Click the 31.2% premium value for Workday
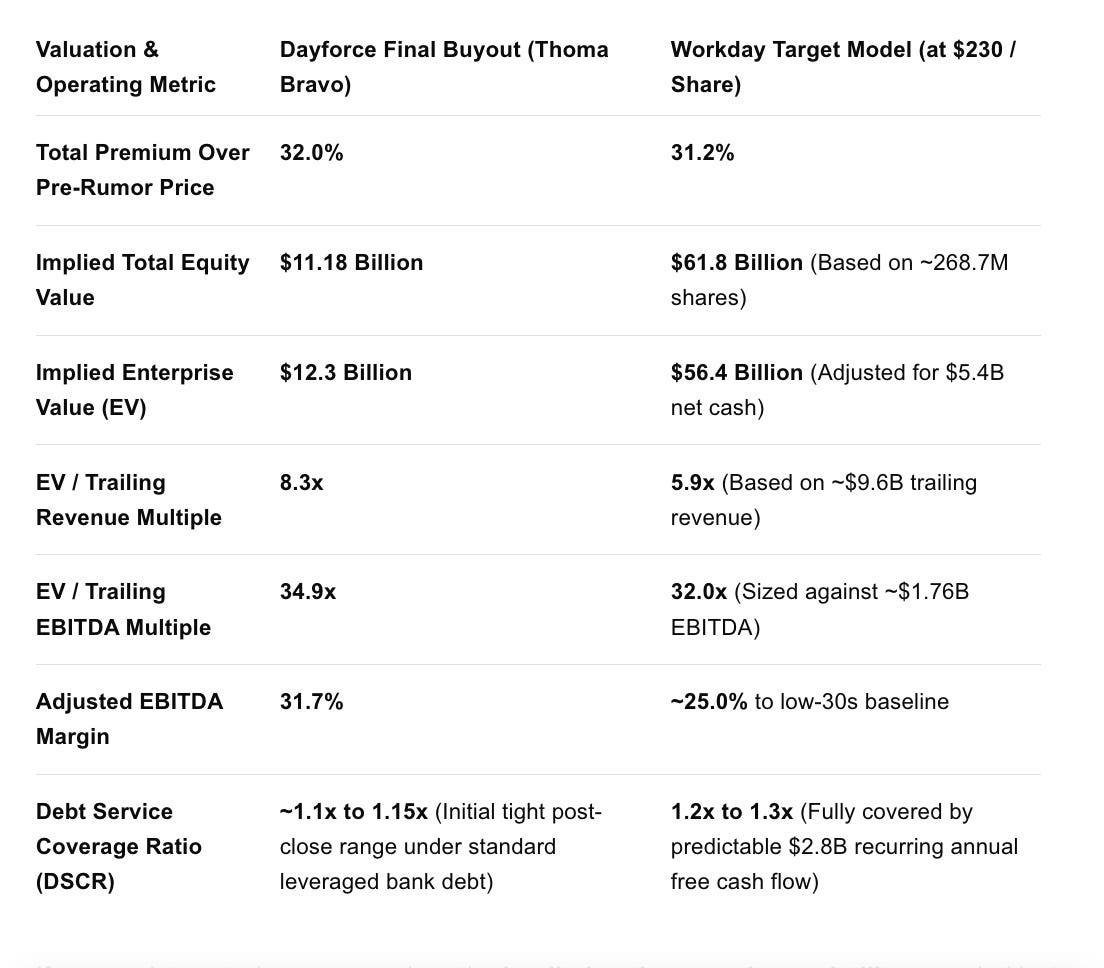 702,153
